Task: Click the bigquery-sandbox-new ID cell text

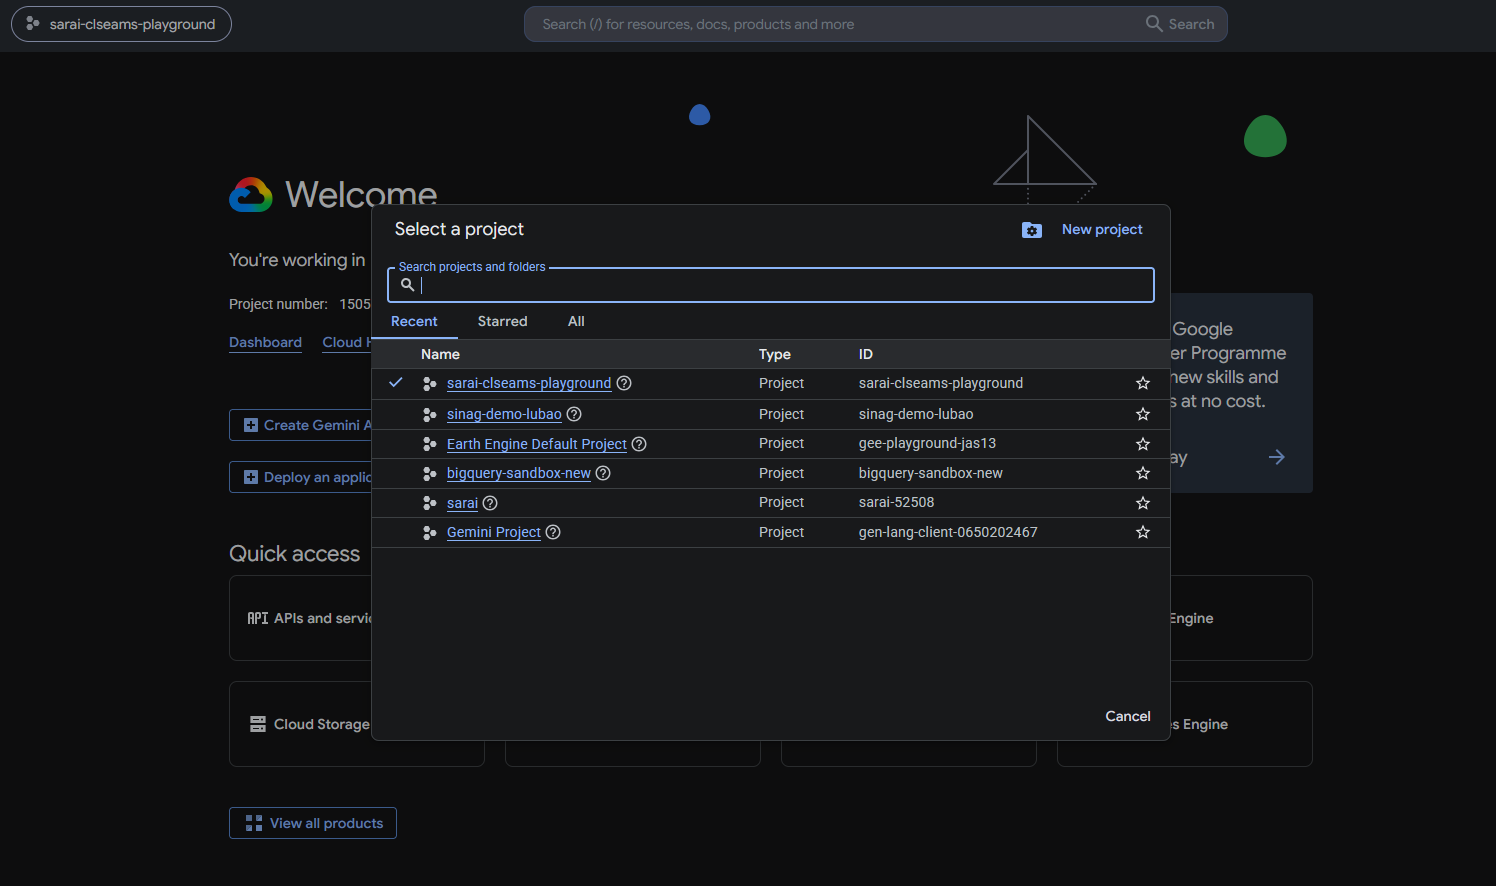Action: tap(930, 473)
